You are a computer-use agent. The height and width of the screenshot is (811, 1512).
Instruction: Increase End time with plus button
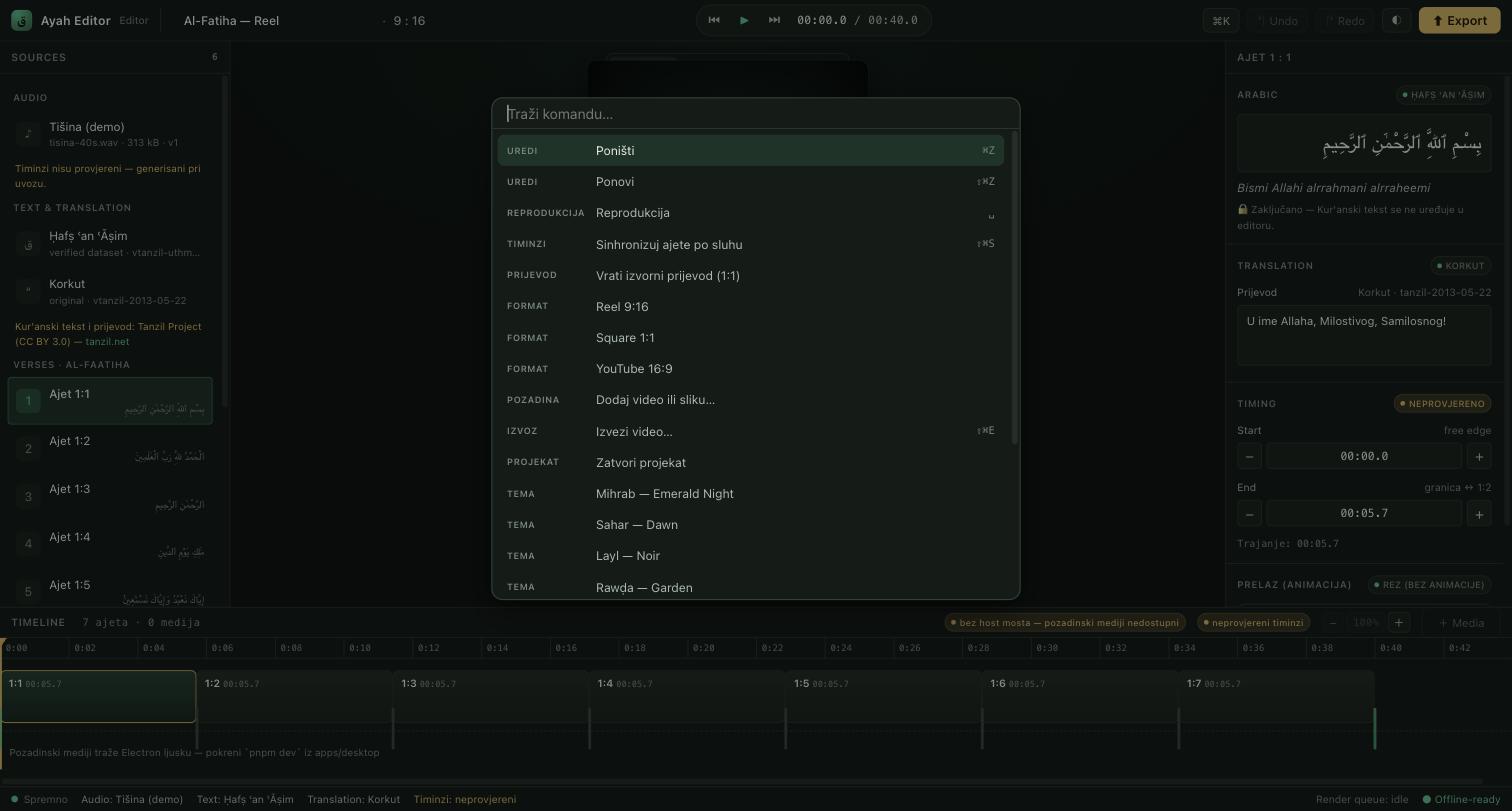1479,514
